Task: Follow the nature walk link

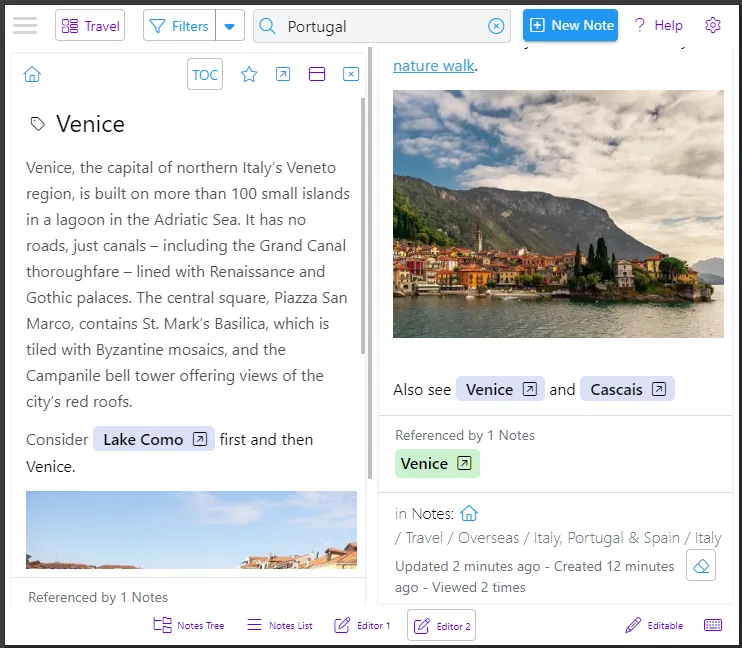Action: (434, 66)
